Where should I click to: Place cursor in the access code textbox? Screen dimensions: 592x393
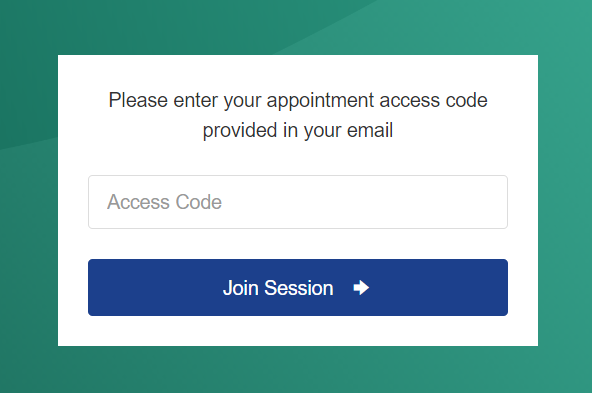298,202
